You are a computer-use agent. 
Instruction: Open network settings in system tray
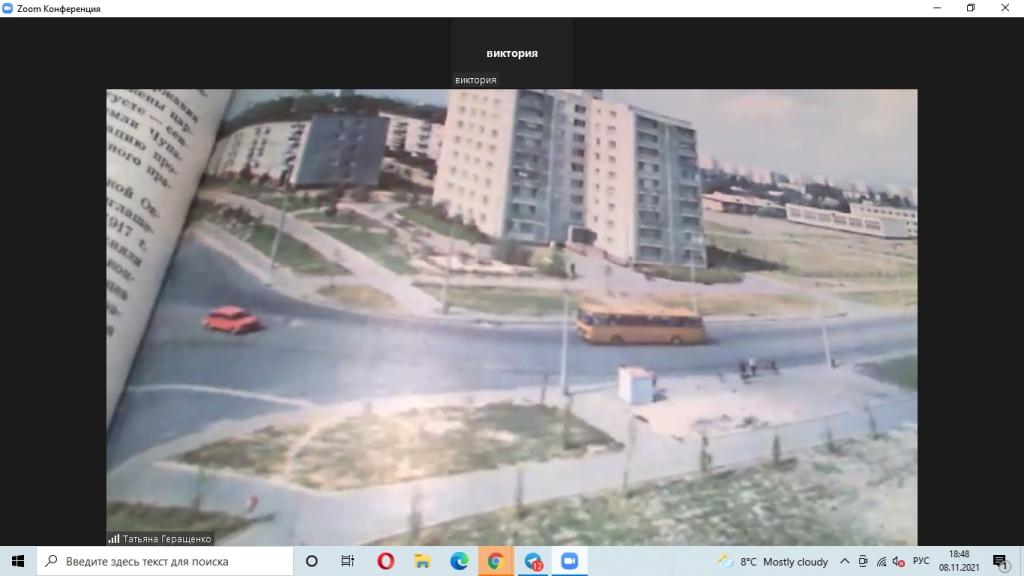pyautogui.click(x=880, y=561)
